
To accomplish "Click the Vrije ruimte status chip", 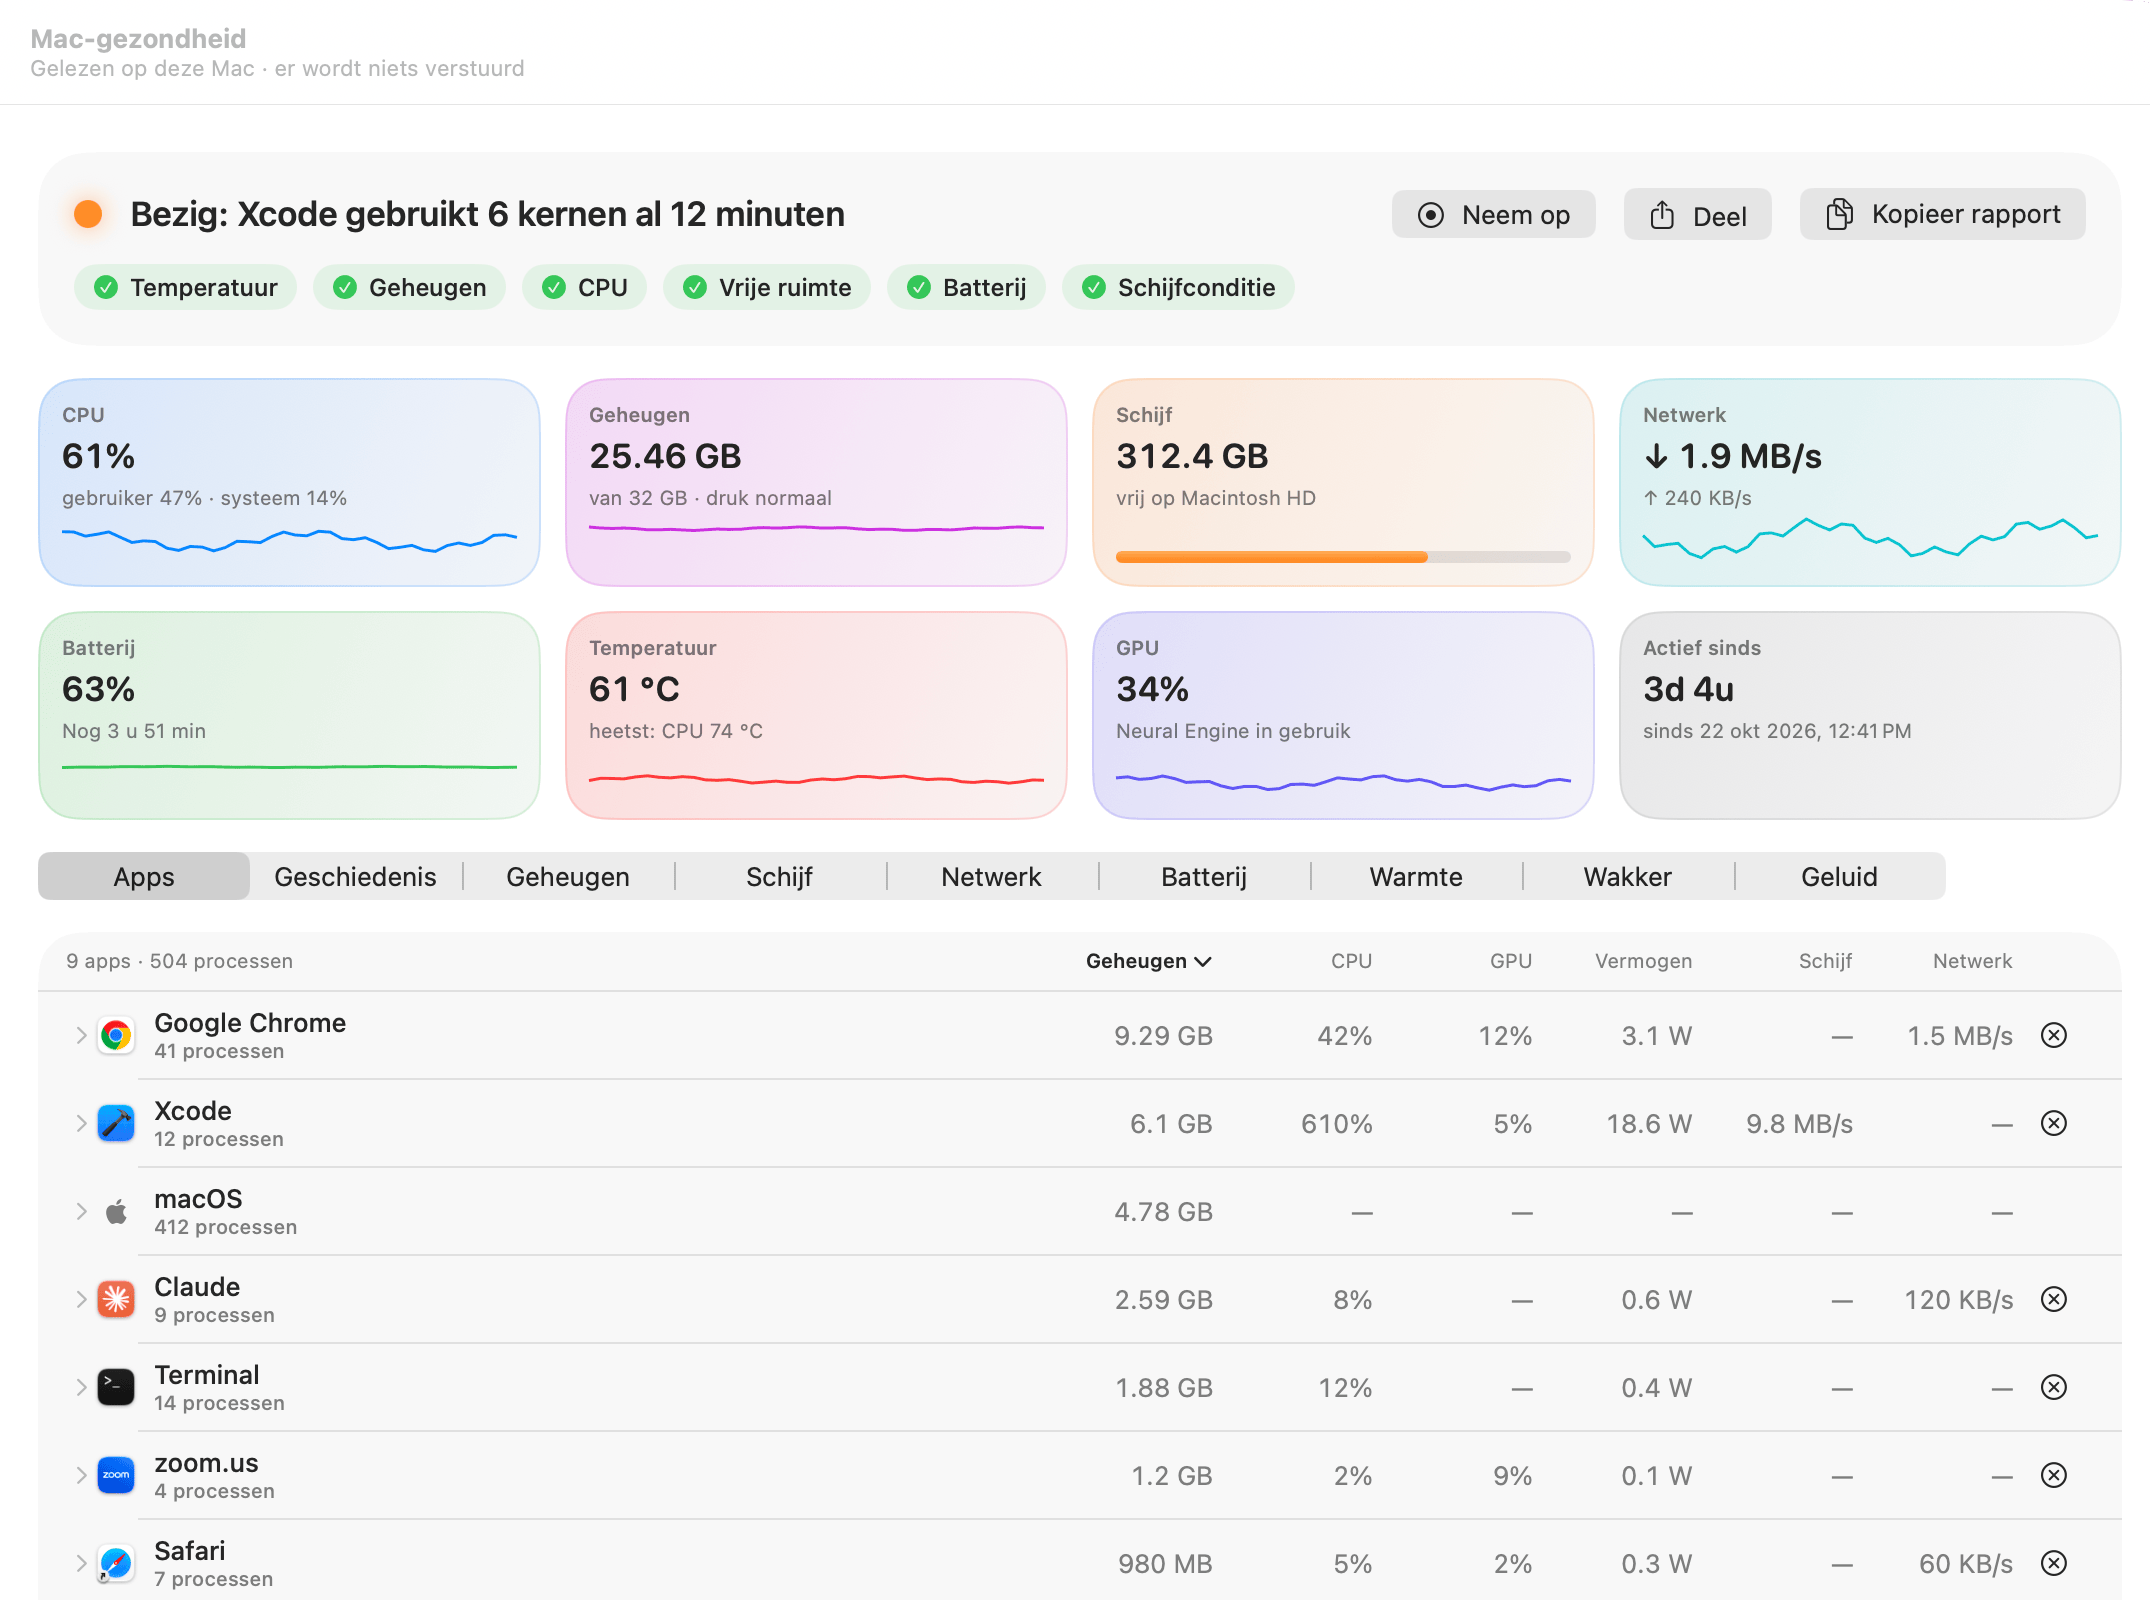I will tap(767, 288).
